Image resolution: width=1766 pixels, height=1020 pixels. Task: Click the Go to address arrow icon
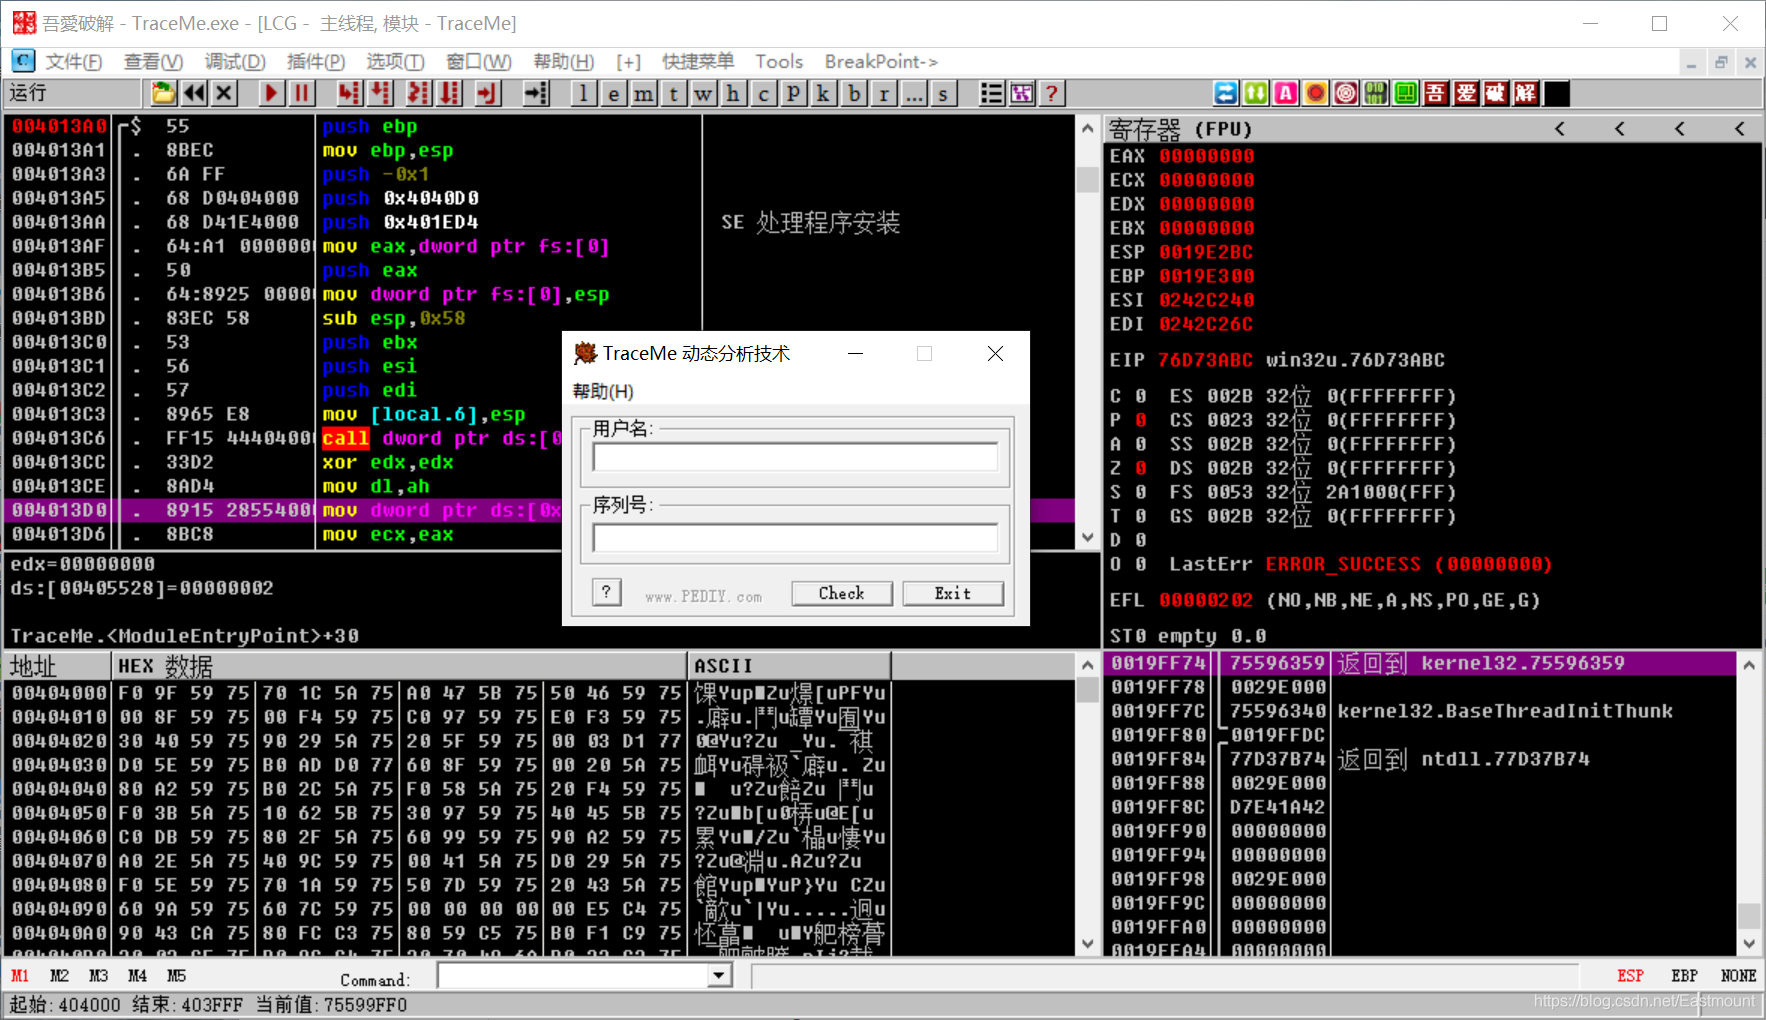tap(537, 93)
